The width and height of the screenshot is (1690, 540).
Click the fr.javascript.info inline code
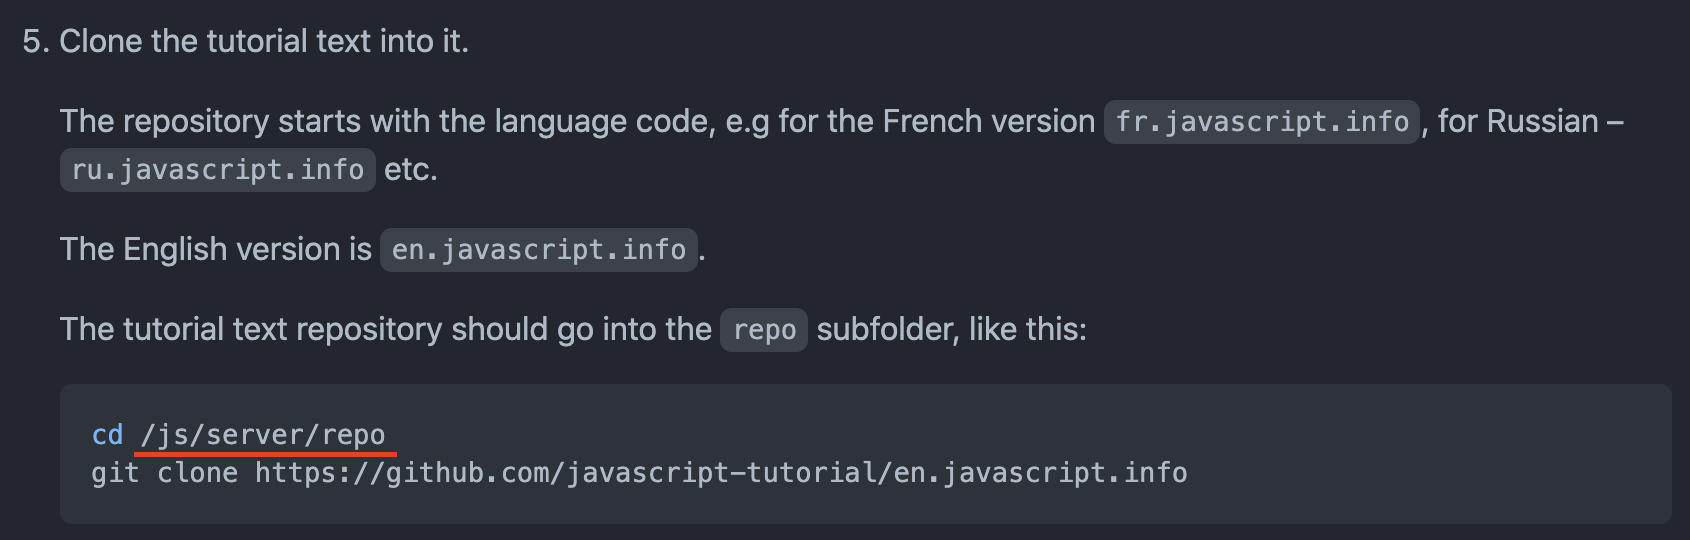[x=1262, y=122]
